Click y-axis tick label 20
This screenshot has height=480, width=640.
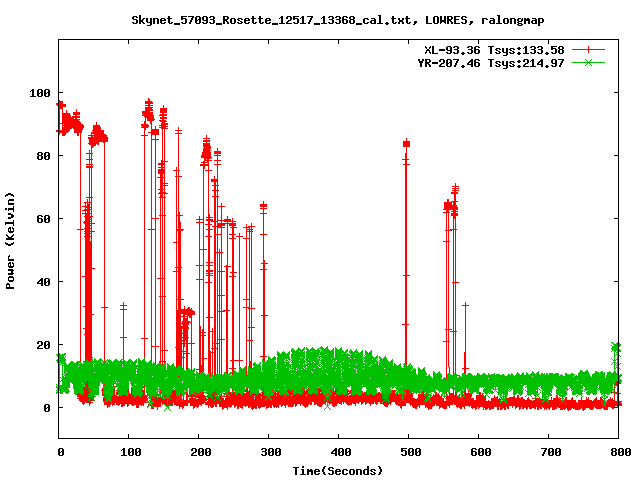[43, 345]
